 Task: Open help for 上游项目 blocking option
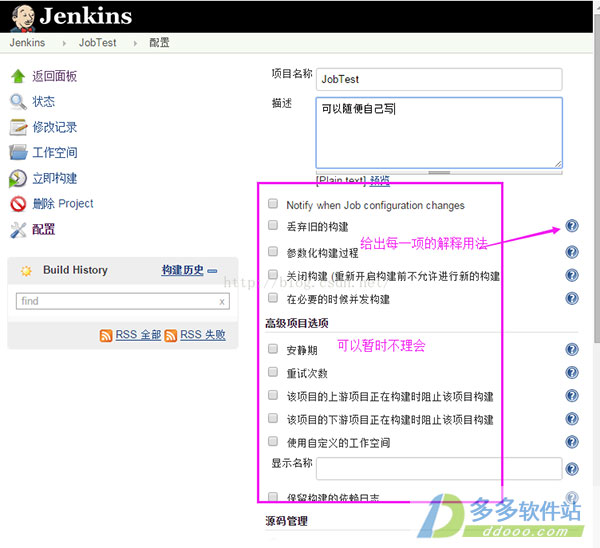coord(572,396)
